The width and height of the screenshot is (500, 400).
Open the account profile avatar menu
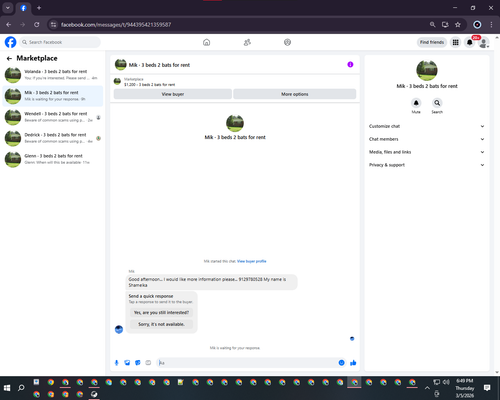[x=484, y=43]
